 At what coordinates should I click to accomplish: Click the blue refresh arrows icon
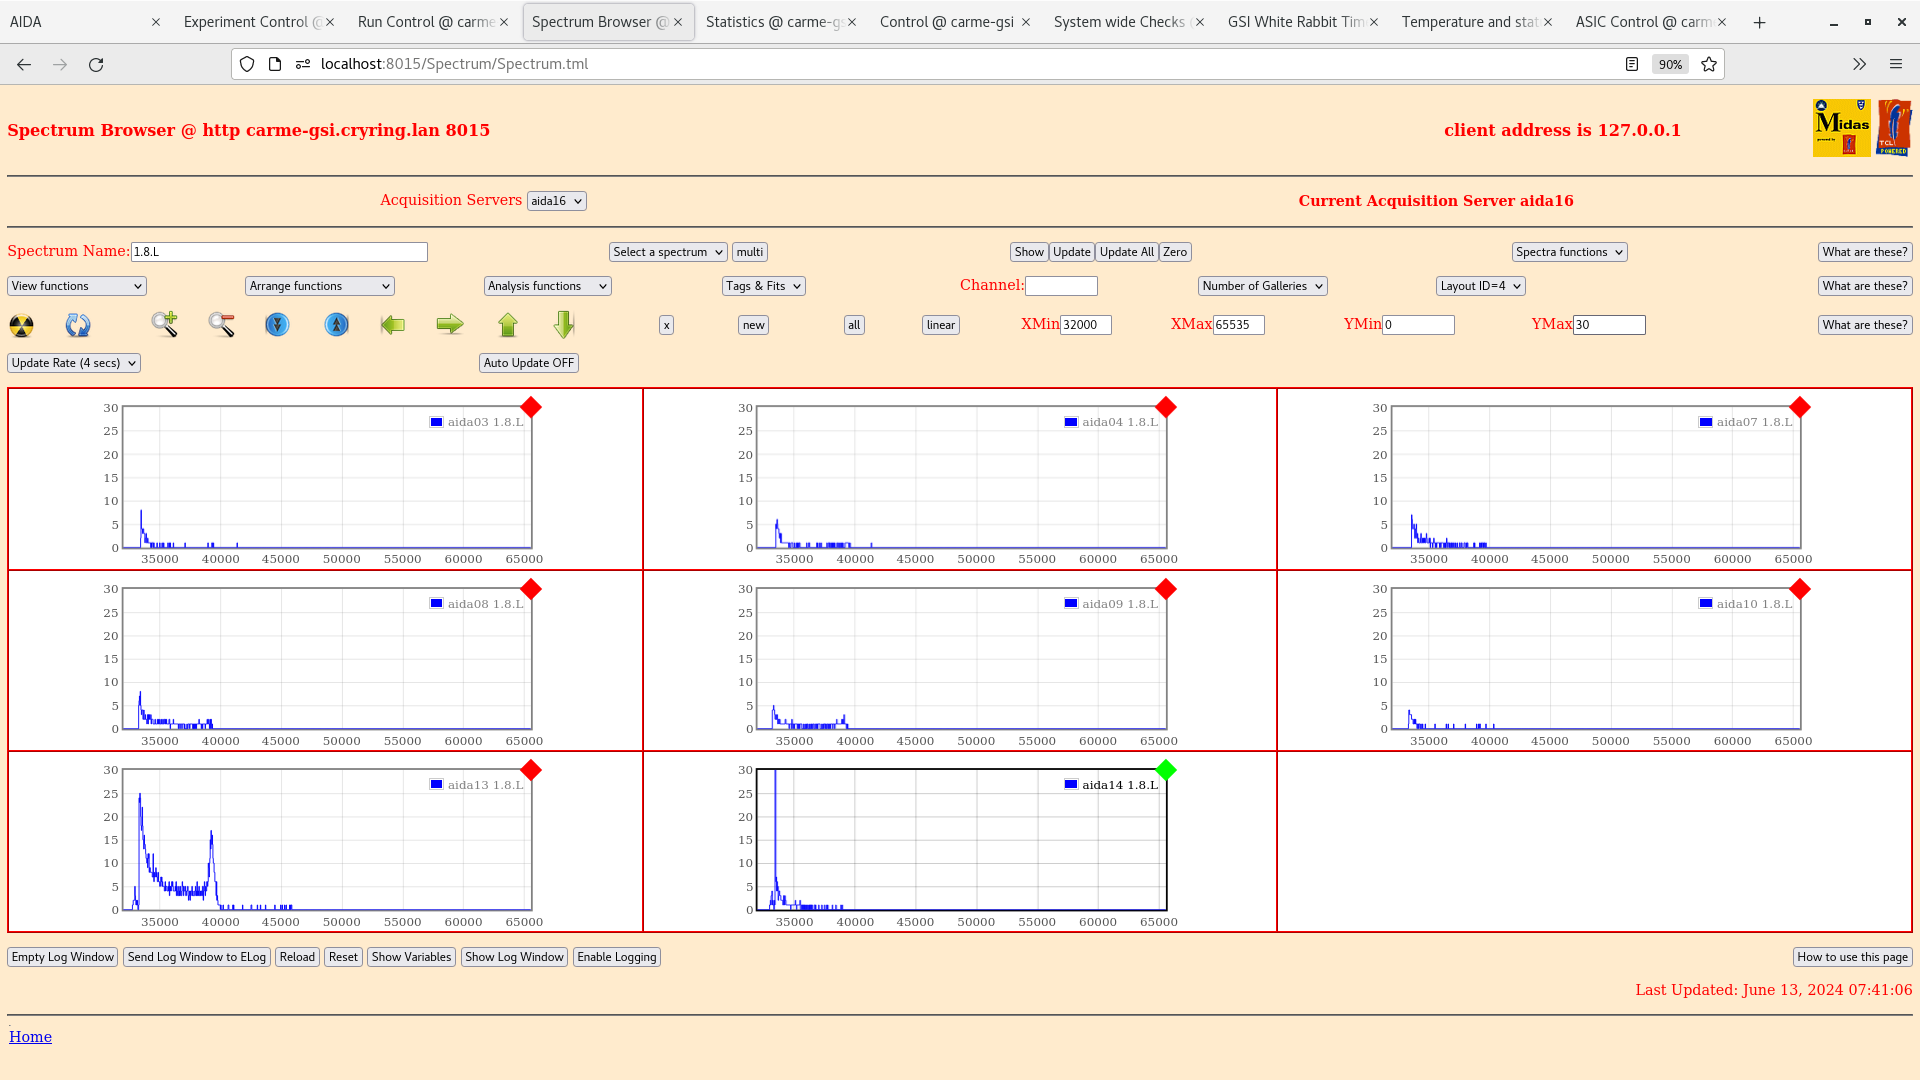(78, 325)
